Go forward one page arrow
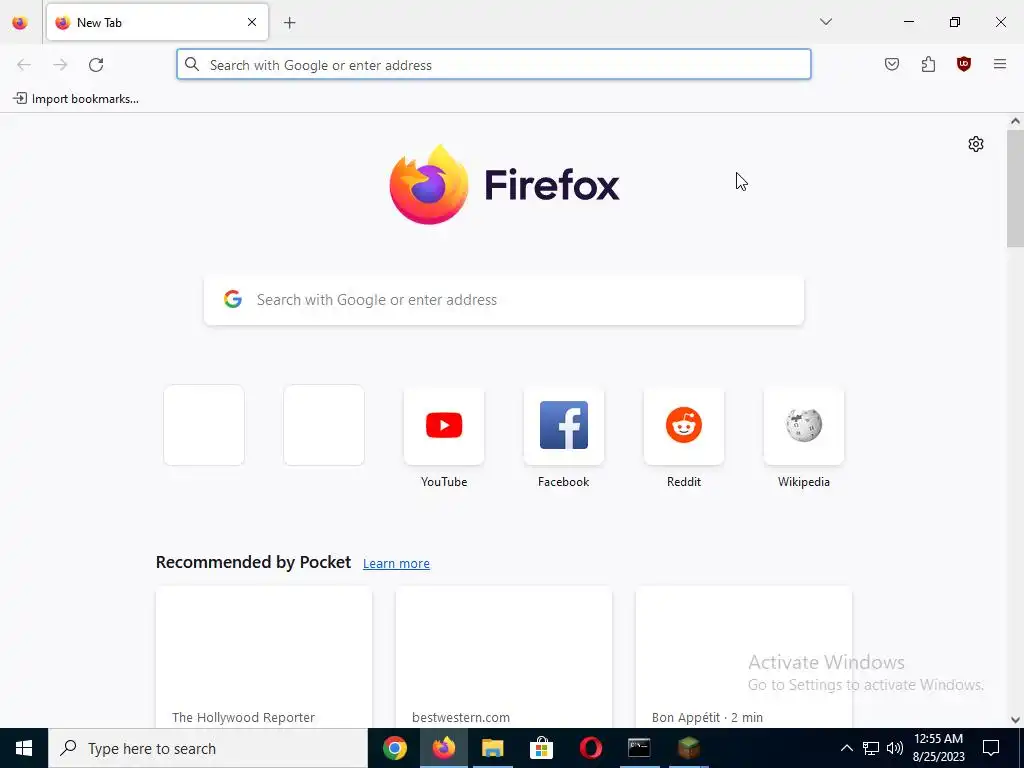The image size is (1024, 768). click(x=60, y=65)
